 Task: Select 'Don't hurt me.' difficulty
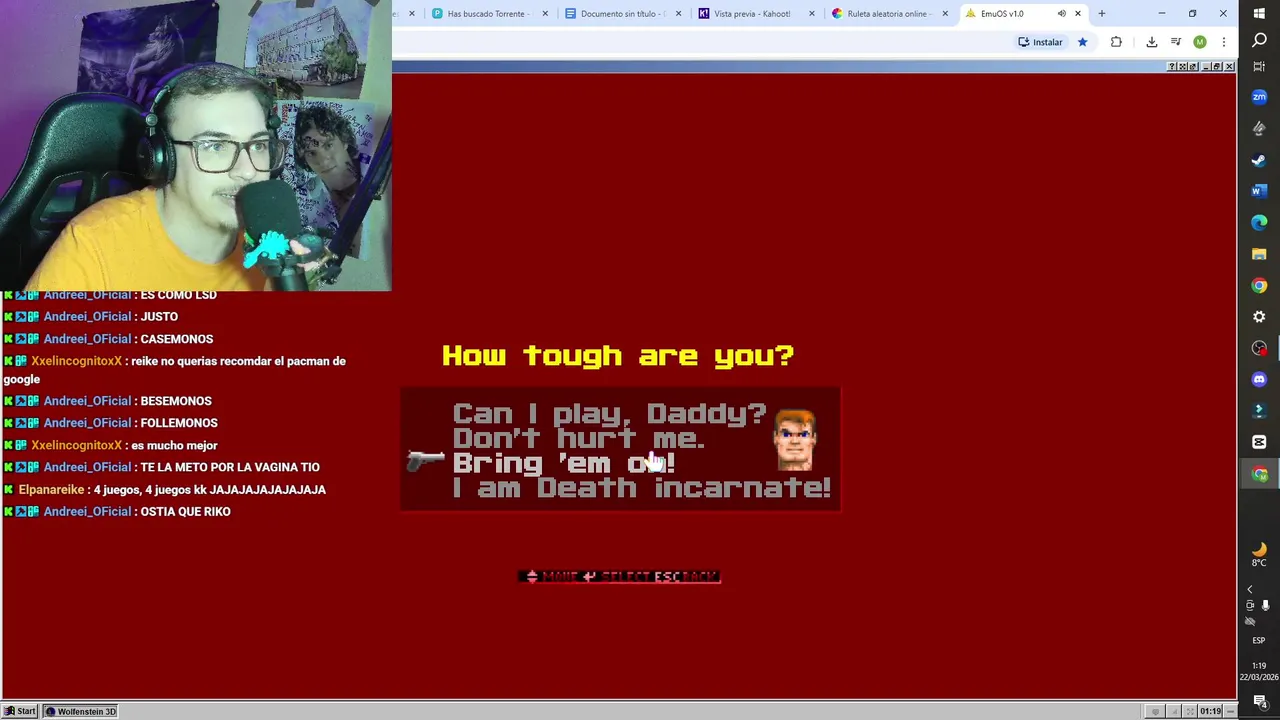(579, 438)
